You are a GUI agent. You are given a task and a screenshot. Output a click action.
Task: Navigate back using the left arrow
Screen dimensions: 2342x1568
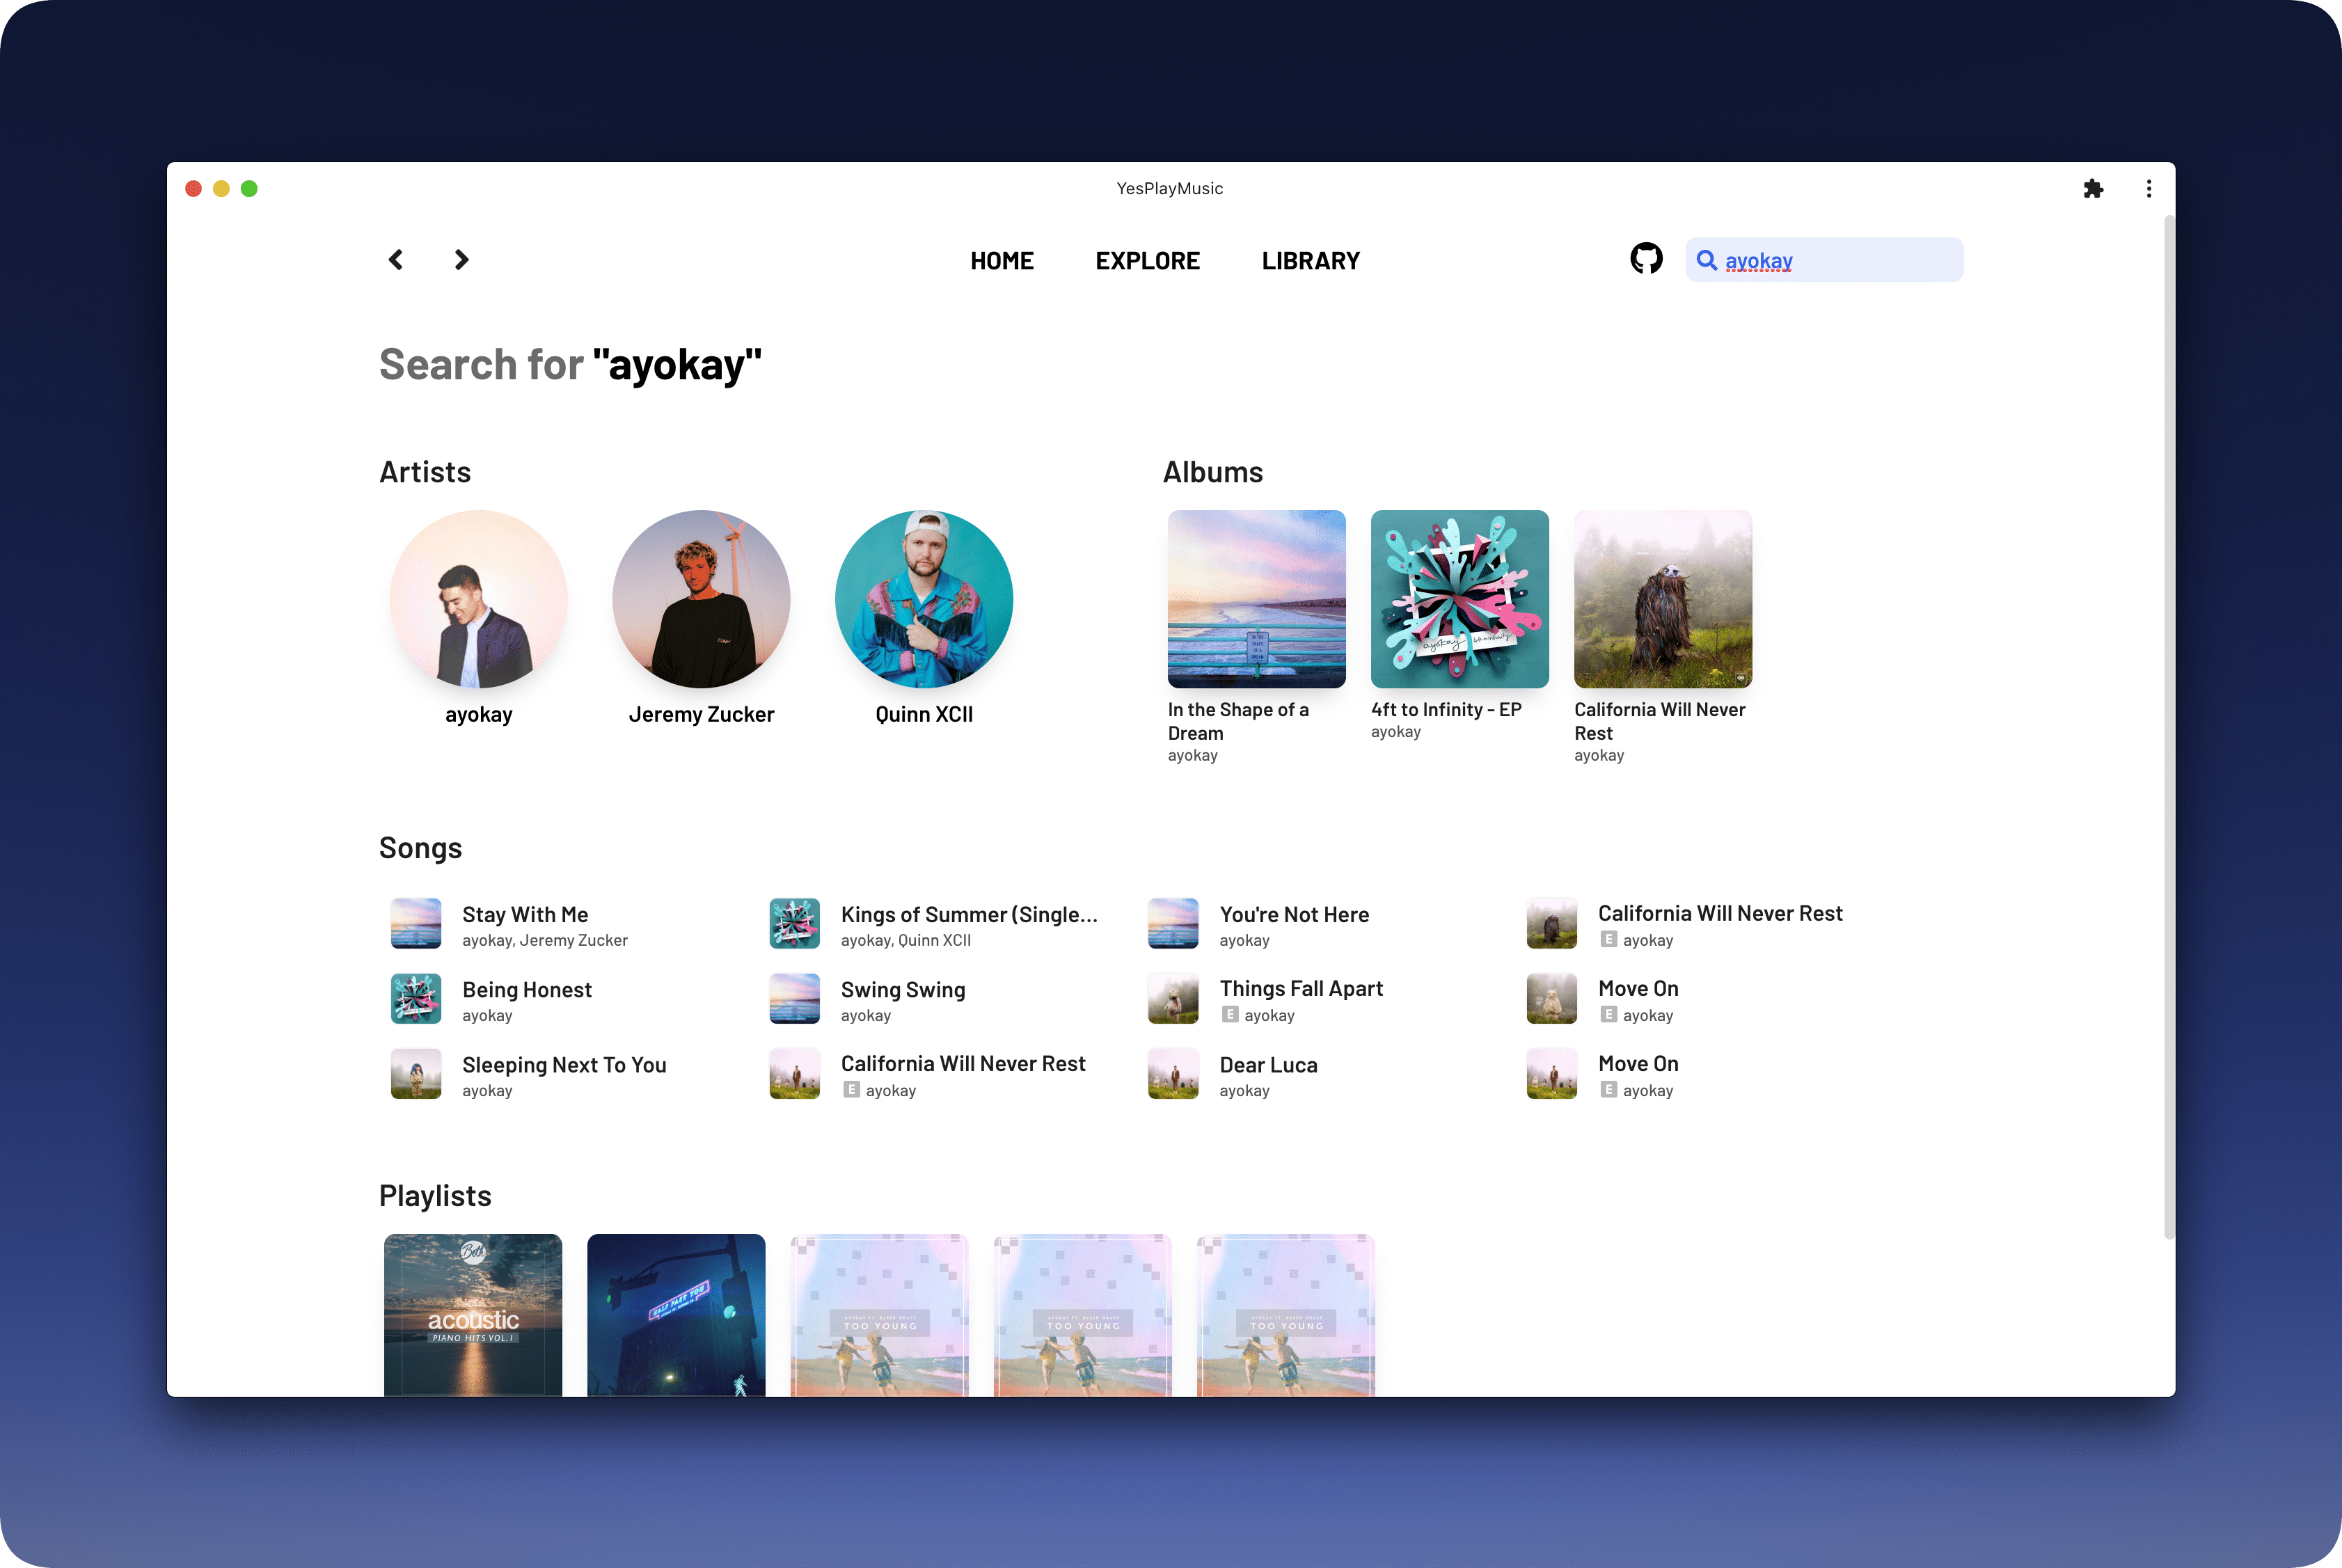click(x=395, y=260)
